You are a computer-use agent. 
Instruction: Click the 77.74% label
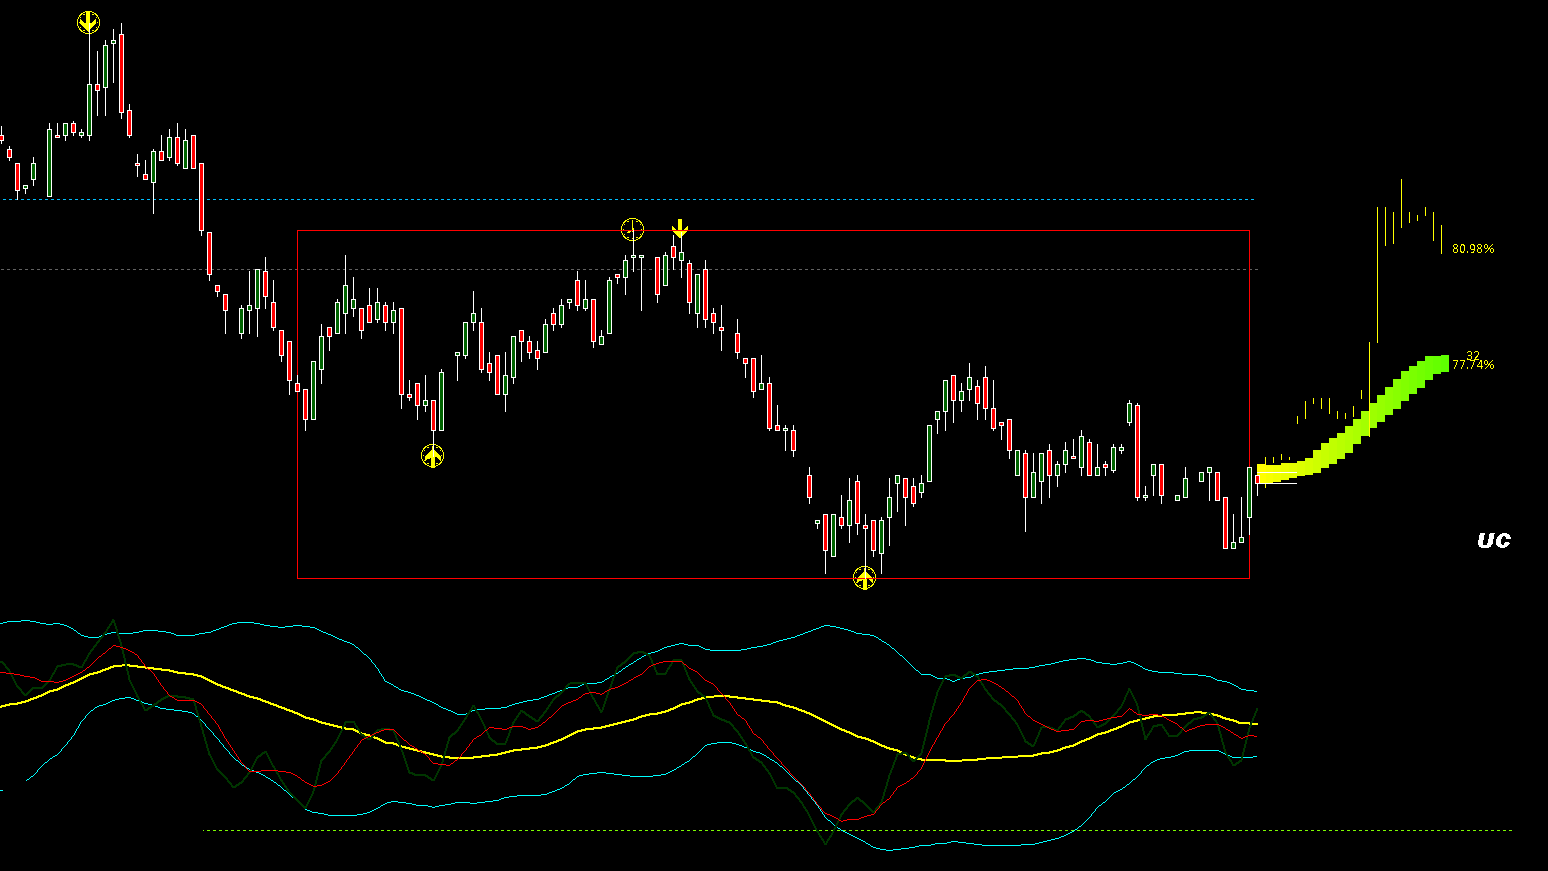pyautogui.click(x=1473, y=365)
